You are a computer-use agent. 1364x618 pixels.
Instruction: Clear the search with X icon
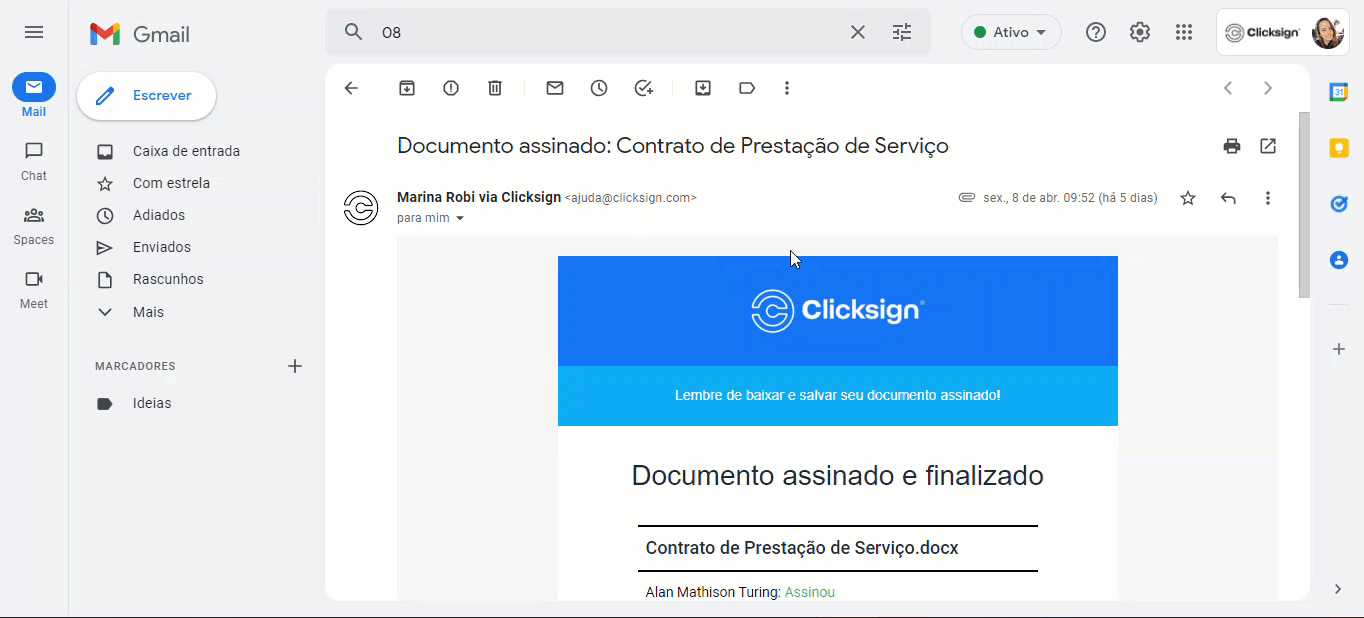coord(858,32)
